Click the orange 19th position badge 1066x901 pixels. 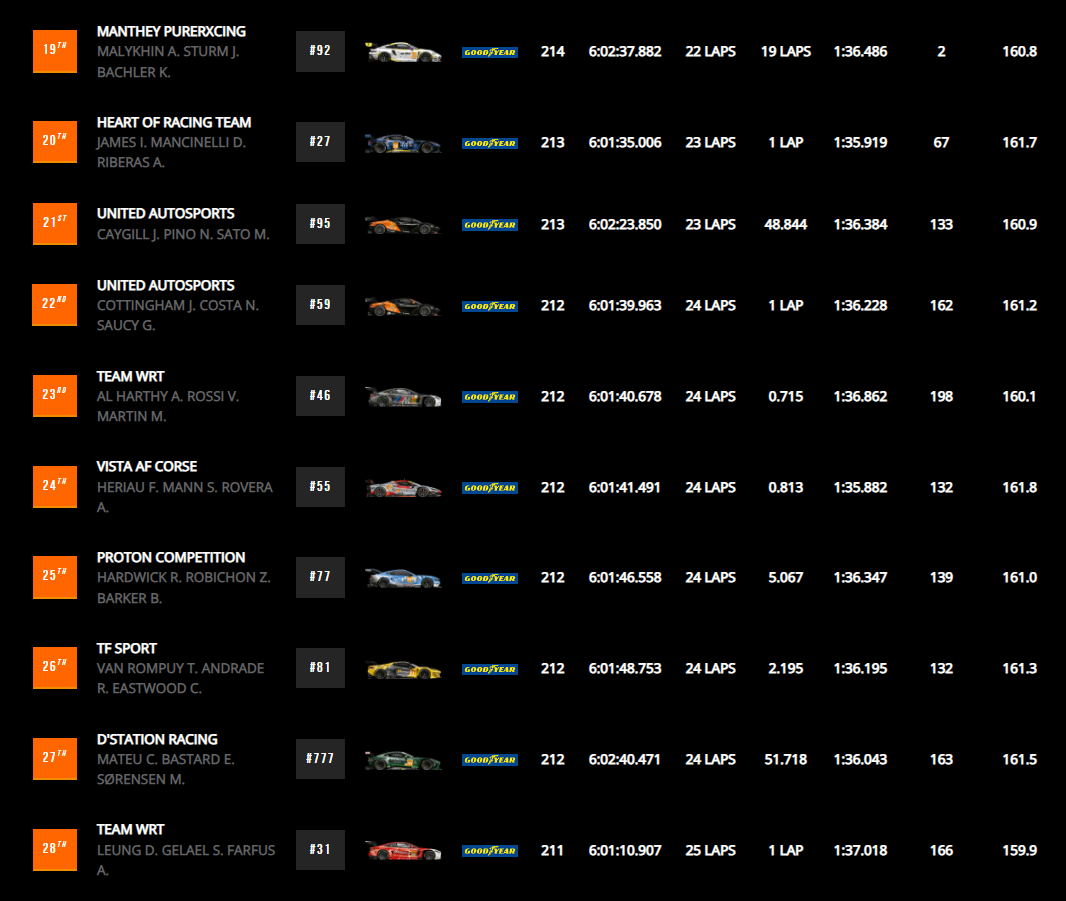point(55,51)
